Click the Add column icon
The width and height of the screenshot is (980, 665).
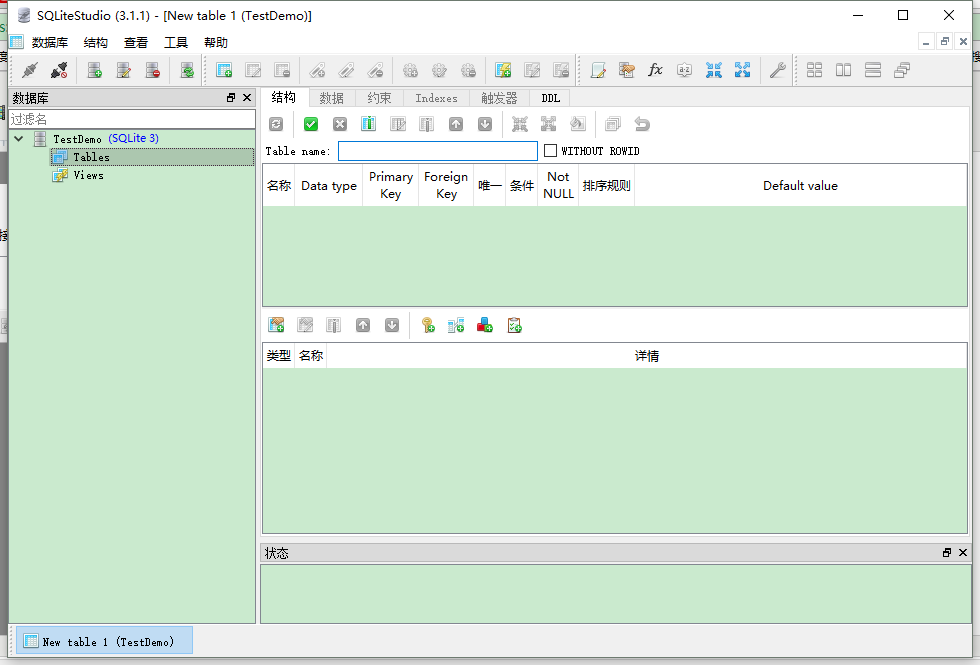tap(369, 124)
